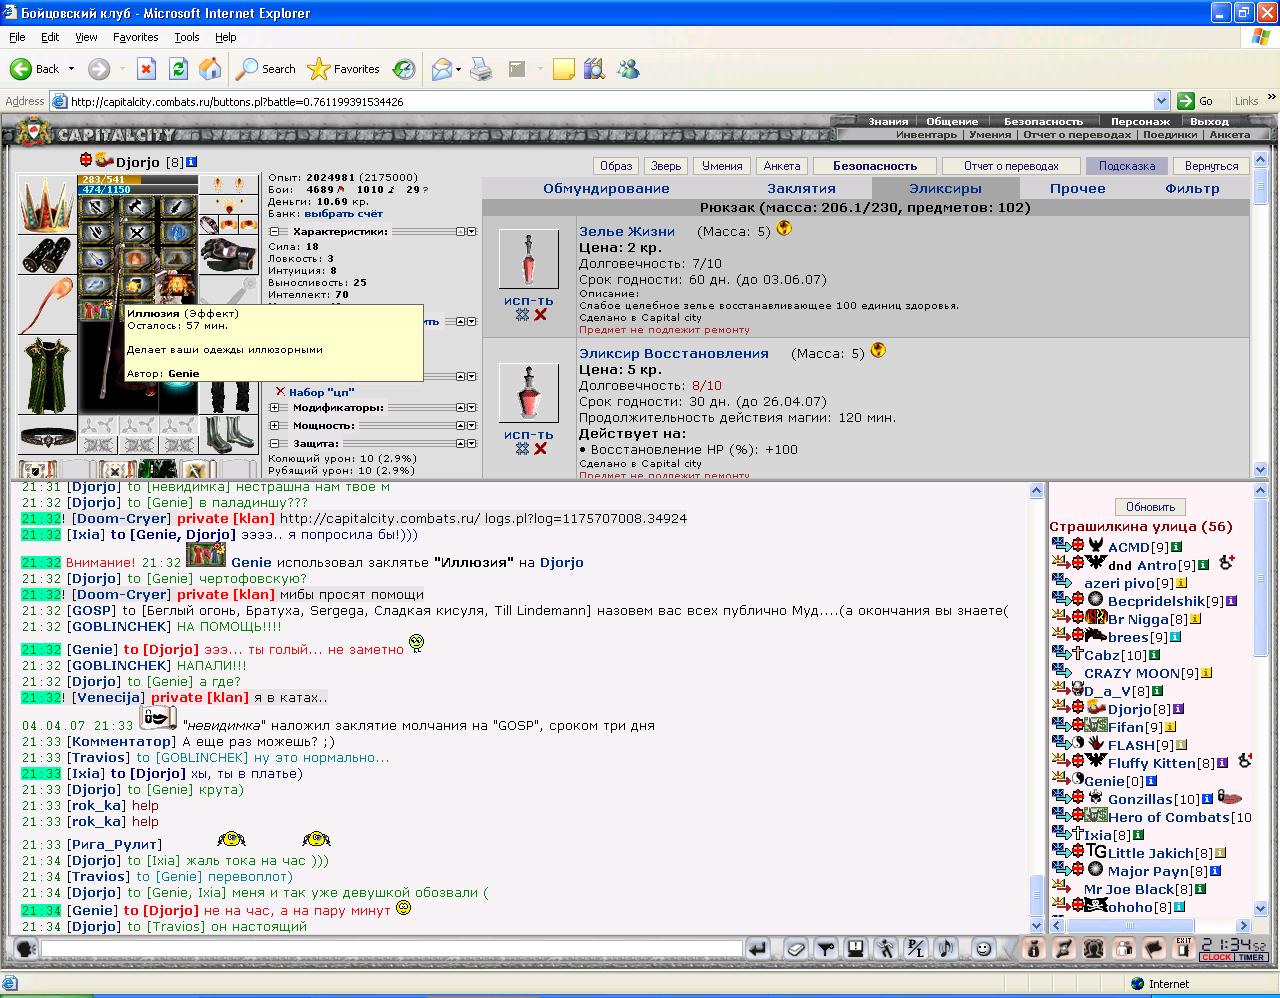Switch bottom display to TIMER mode
The width and height of the screenshot is (1280, 998).
[x=1252, y=957]
